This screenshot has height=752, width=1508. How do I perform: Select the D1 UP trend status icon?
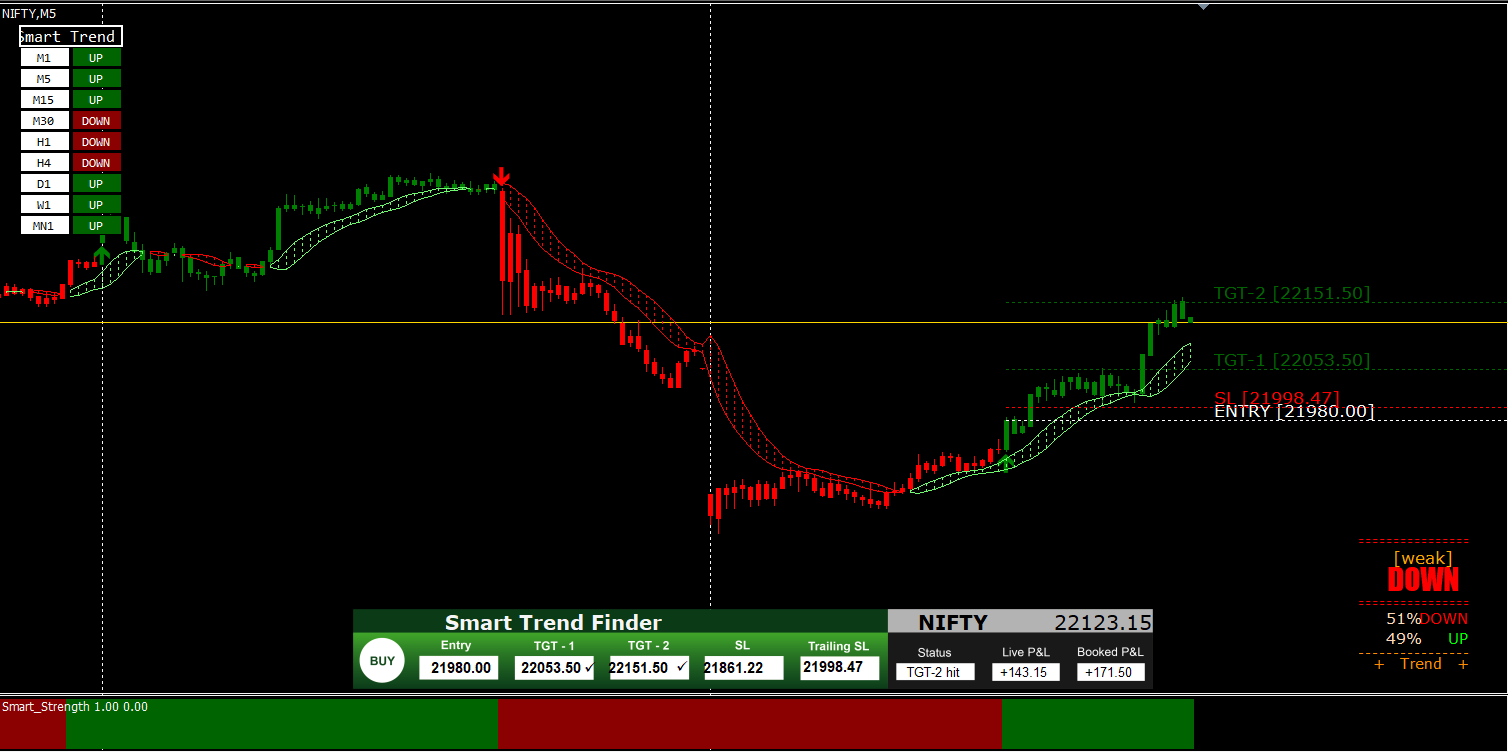tap(96, 183)
